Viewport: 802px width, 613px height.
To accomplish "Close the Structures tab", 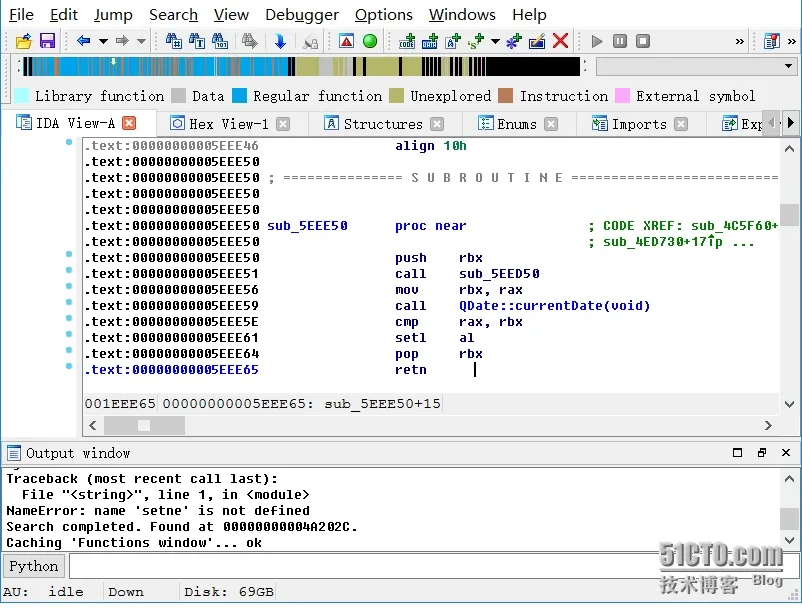I will coord(437,124).
